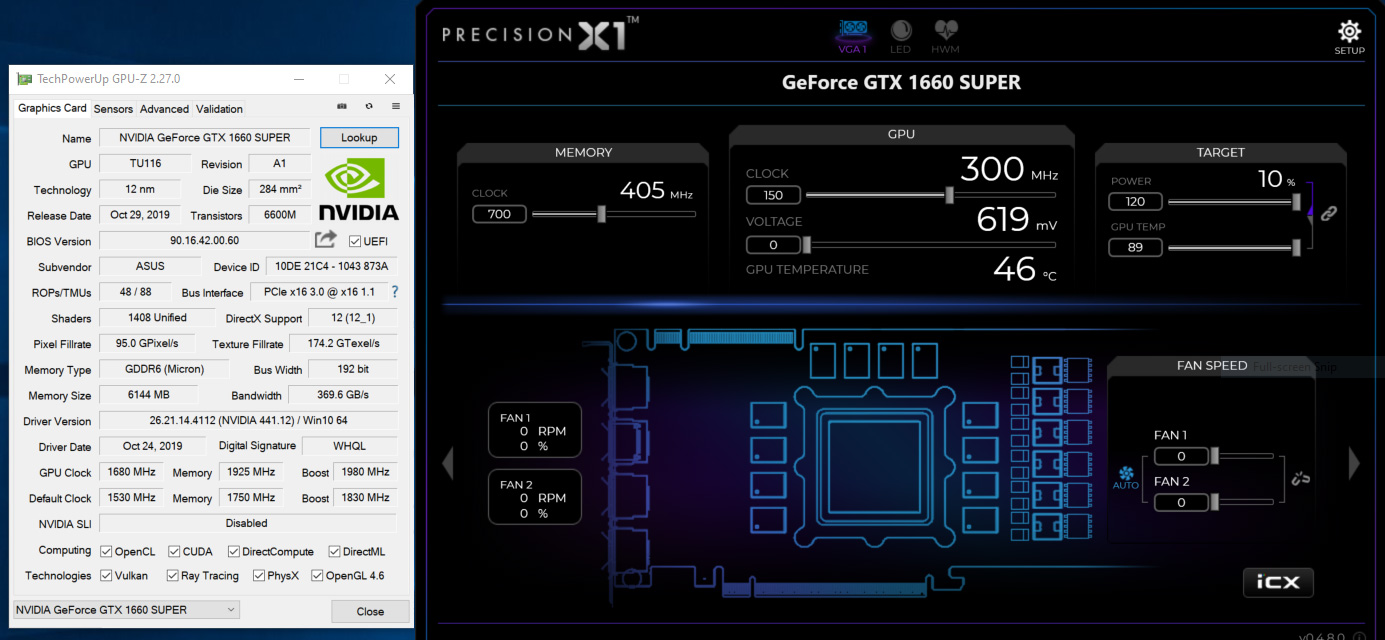Click the BIOS version value 90.16.42.00.60
Screen dimensions: 1385x640
(205, 240)
